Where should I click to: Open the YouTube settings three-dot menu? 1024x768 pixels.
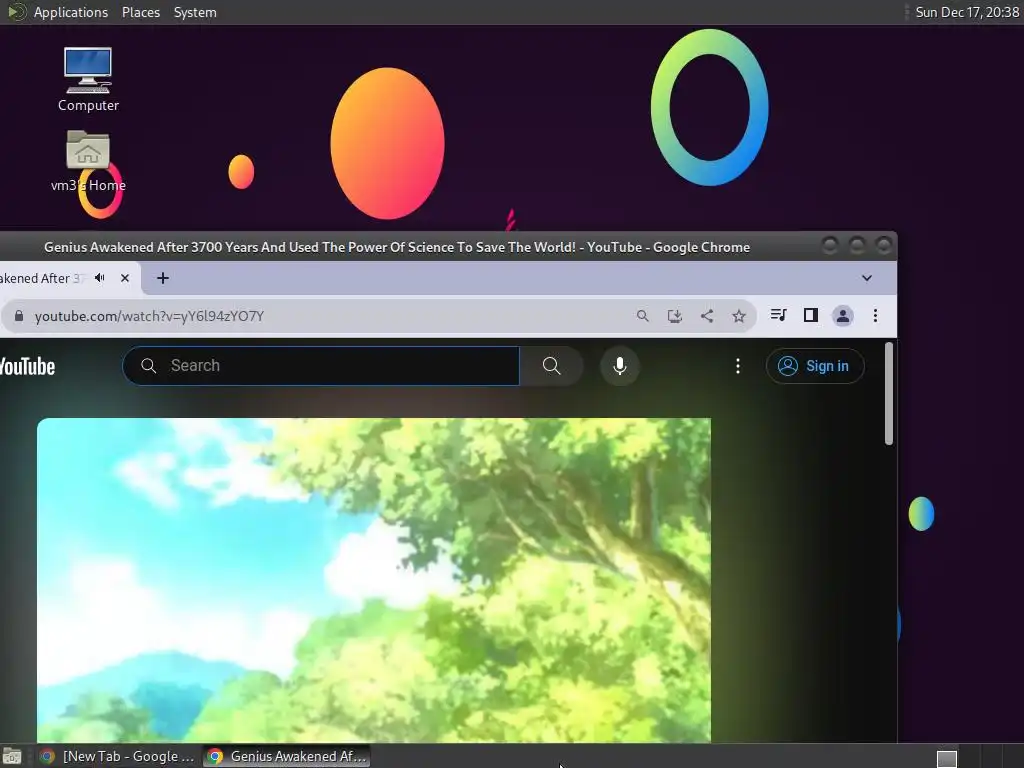coord(738,366)
